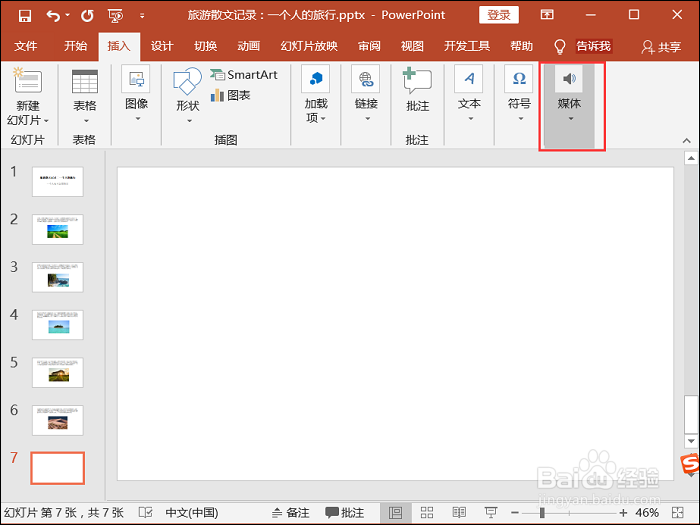Screen dimensions: 700x525
Task: Click the 幻灯片 第 7 张 status text
Action: click(64, 512)
